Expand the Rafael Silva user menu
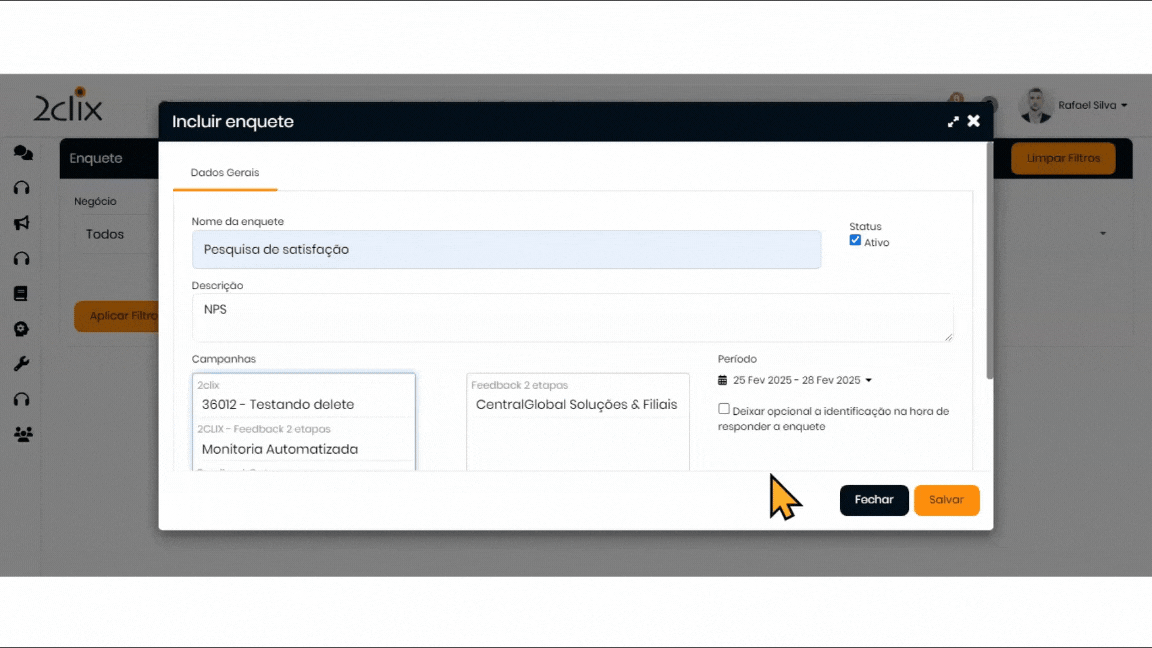 pos(1092,105)
